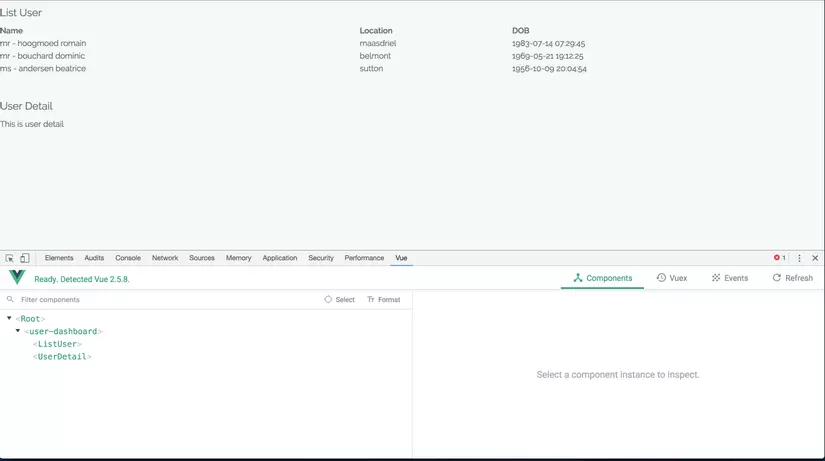The width and height of the screenshot is (825, 461).
Task: Enable the Select component picker
Action: [339, 299]
